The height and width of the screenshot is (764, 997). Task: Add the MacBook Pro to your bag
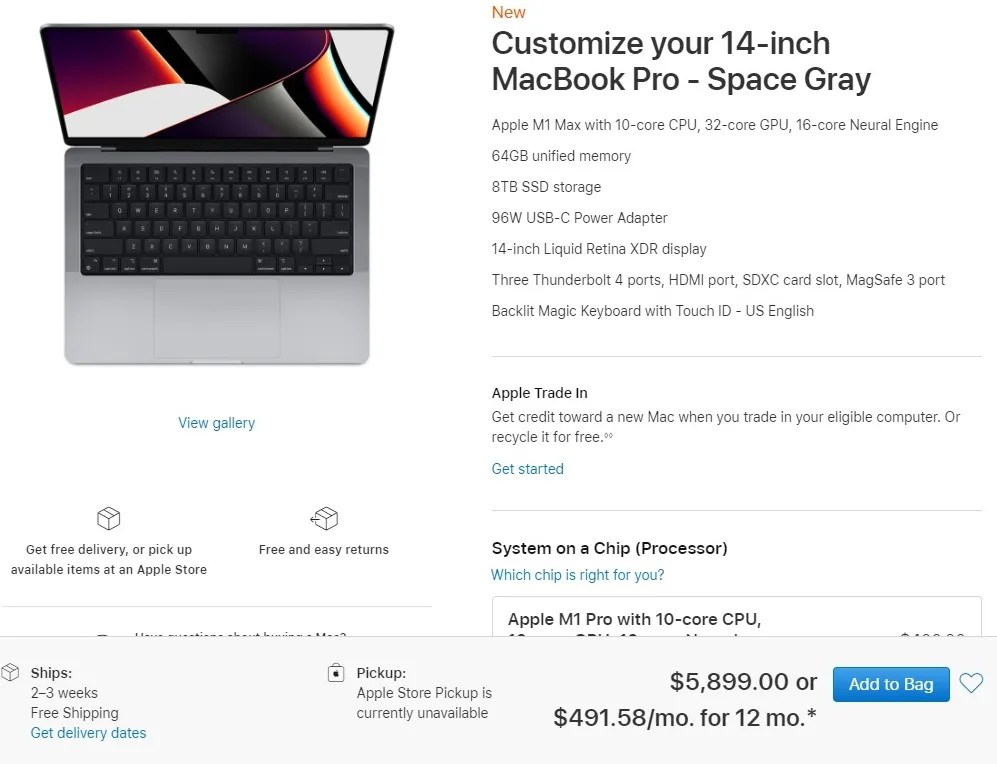(x=890, y=684)
